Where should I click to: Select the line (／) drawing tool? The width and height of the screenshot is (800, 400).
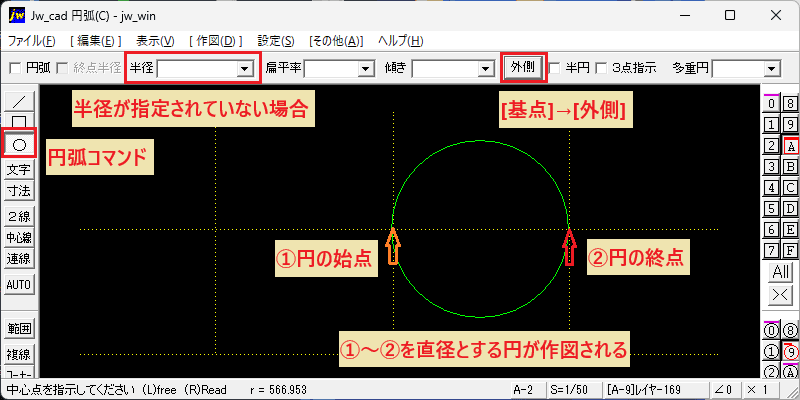[19, 102]
